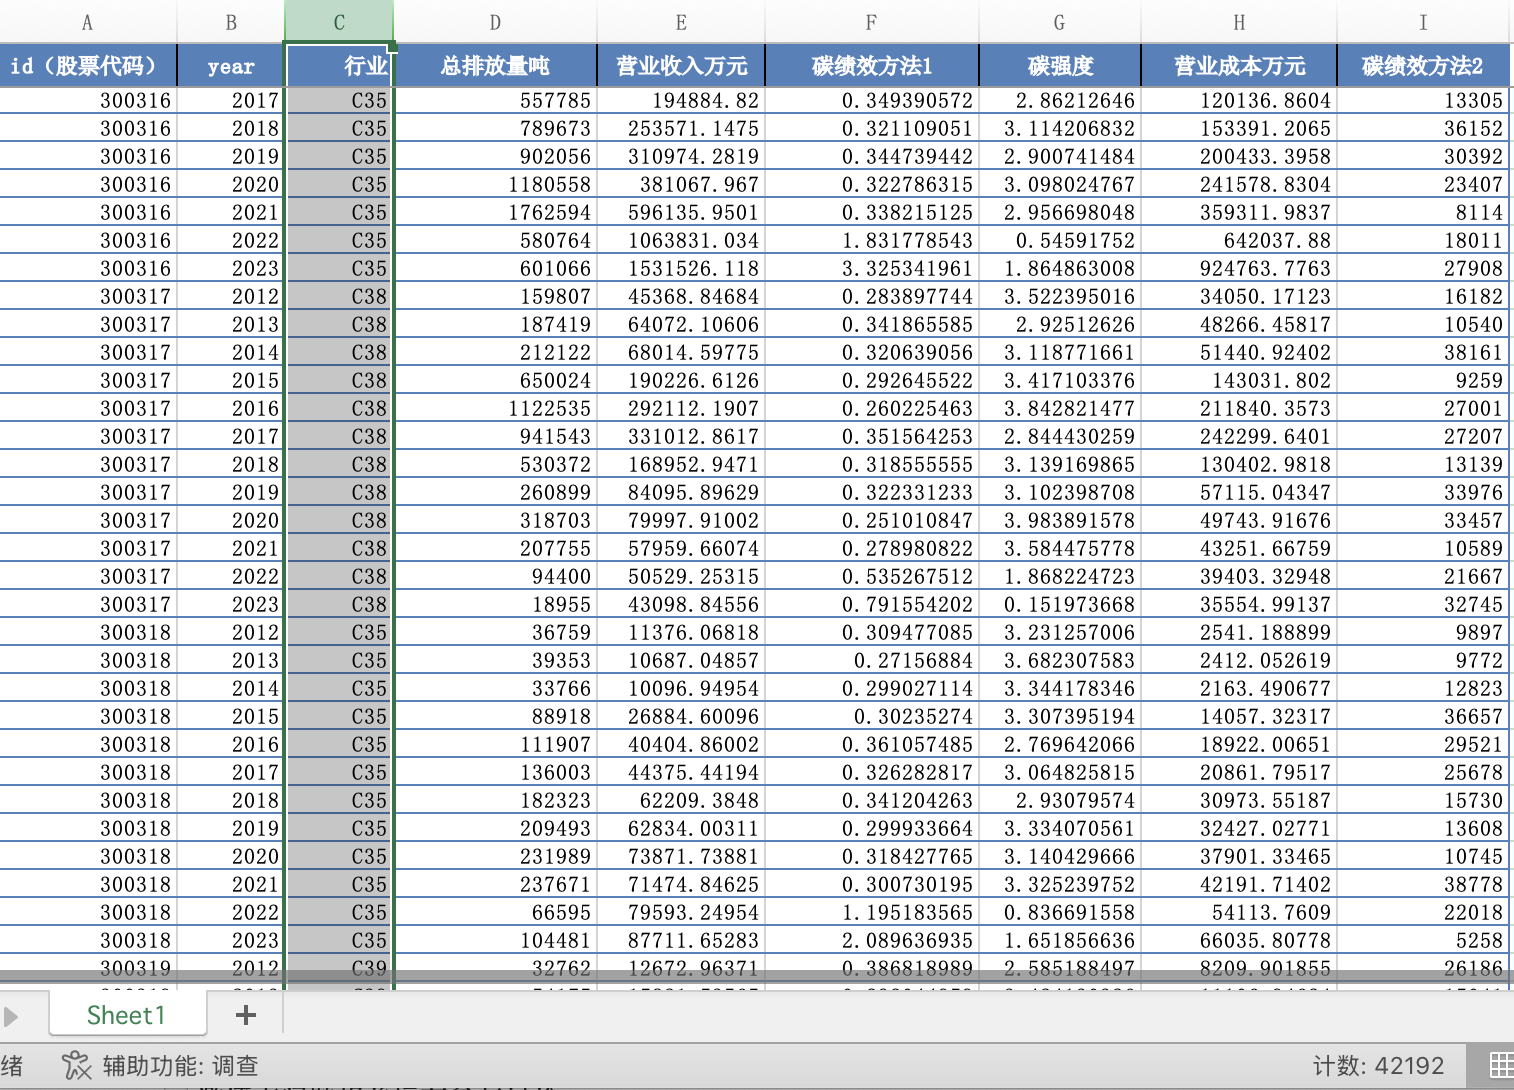Pick the cell with 3.983891578
Screen dimensions: 1514x1090
click(x=1059, y=520)
